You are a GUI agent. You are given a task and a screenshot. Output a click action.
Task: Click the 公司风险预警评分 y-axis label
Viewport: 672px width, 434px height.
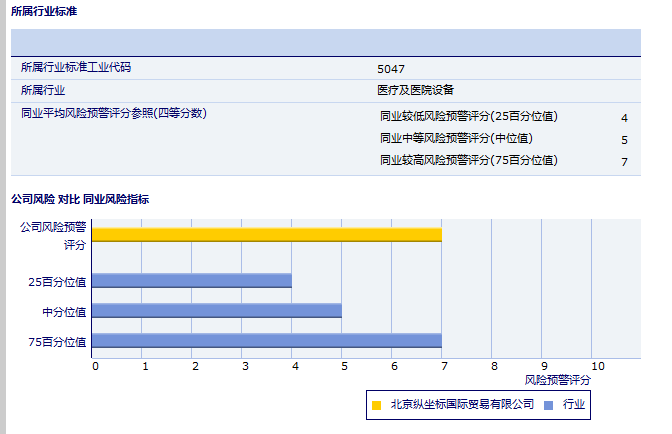54,235
